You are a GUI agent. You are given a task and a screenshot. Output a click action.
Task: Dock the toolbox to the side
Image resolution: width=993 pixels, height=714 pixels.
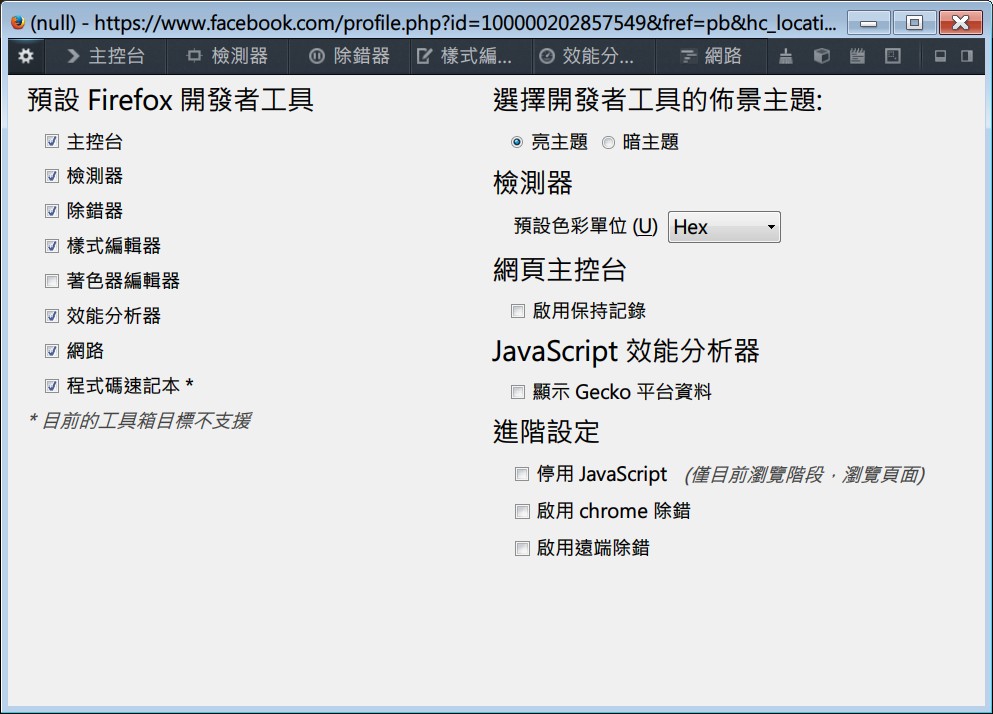click(x=966, y=56)
